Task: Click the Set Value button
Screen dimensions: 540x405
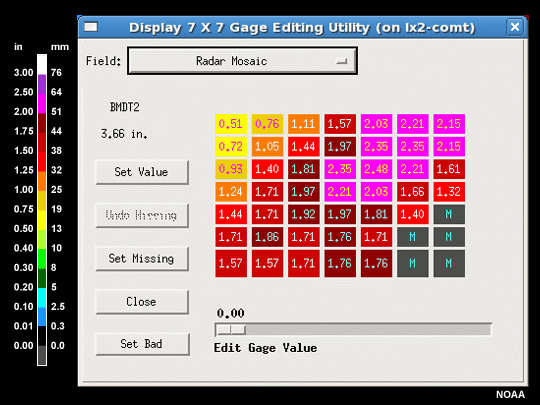Action: coord(142,172)
